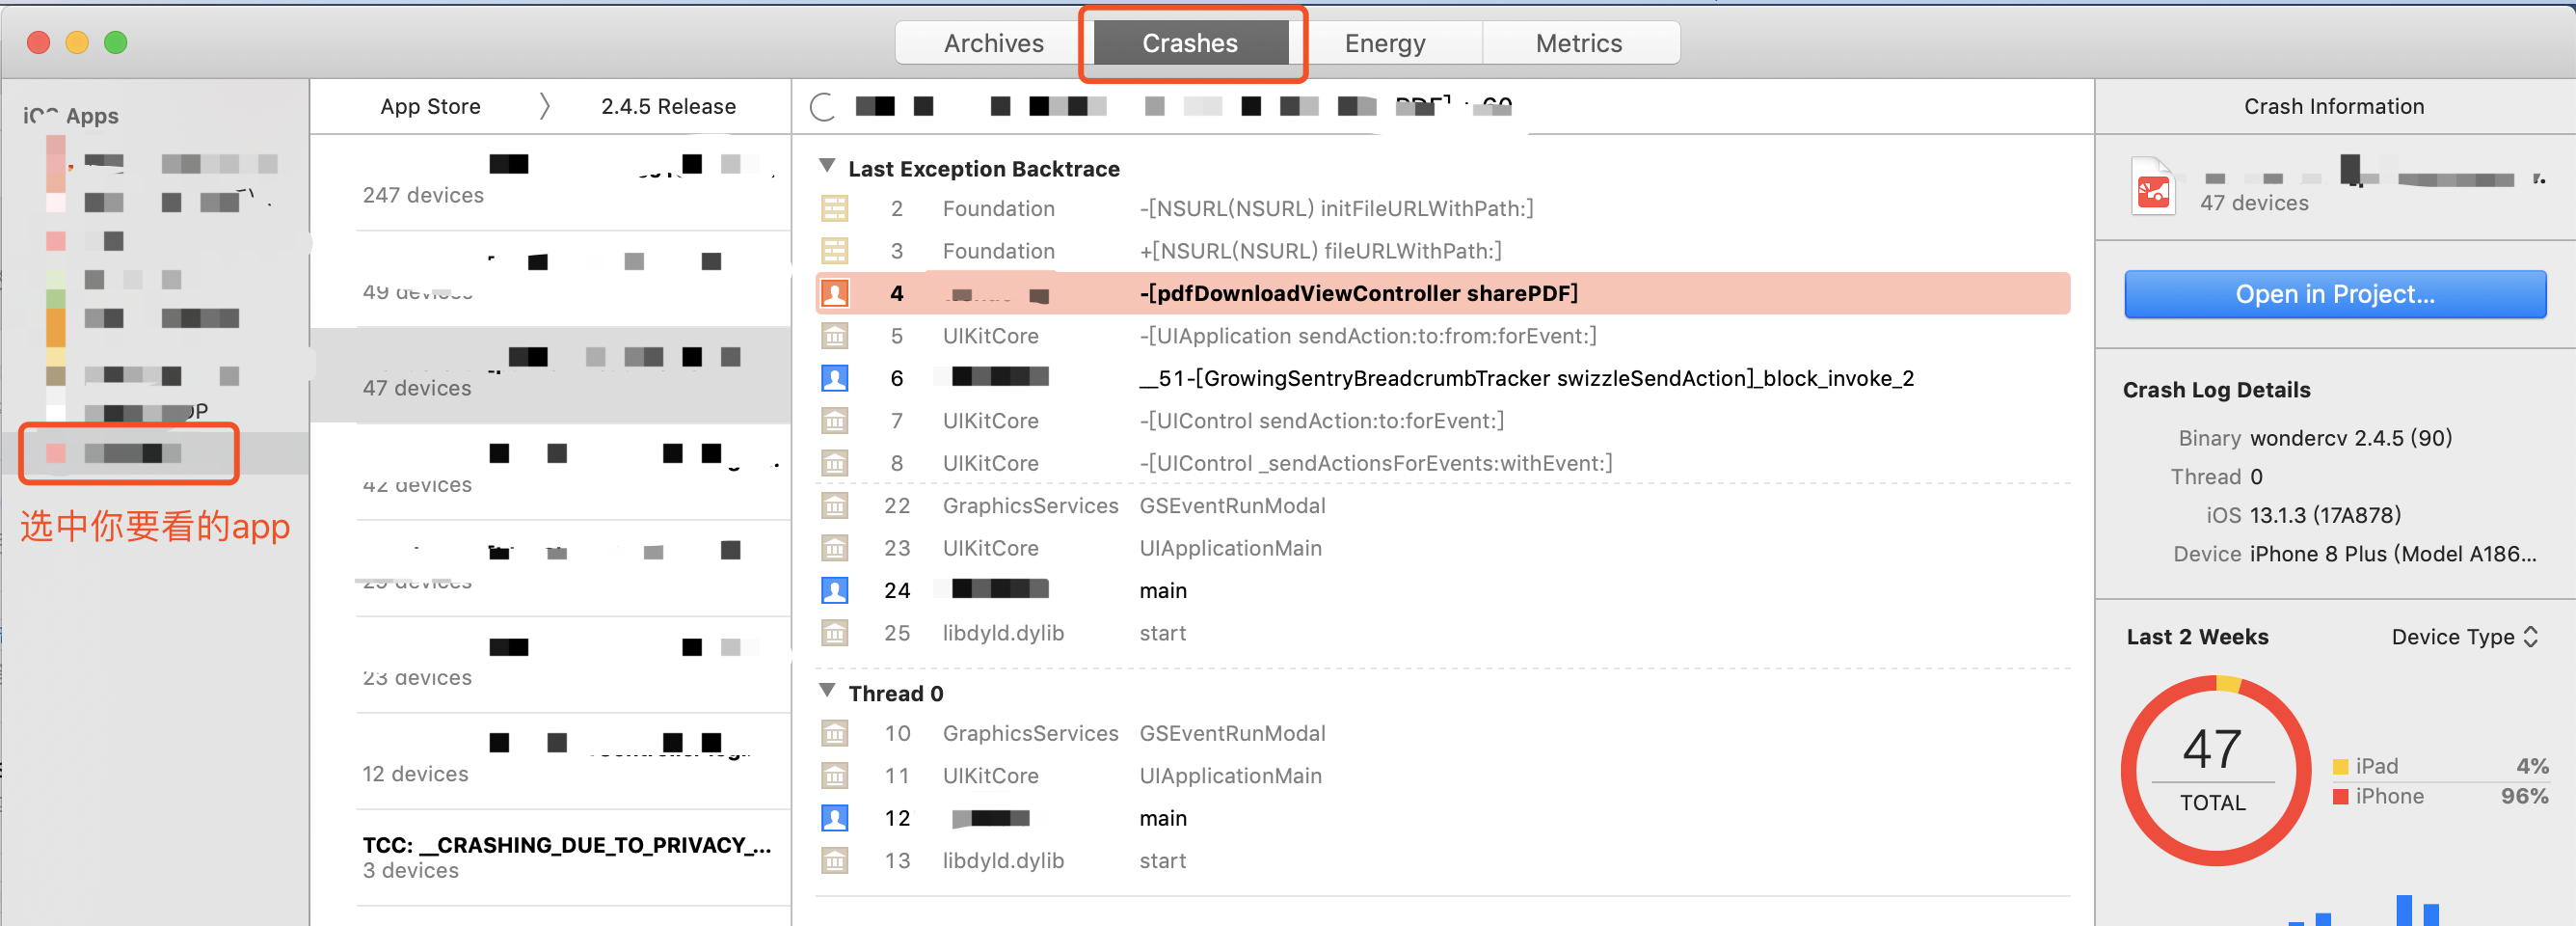Select the initFileURLWithPath frame row

click(1442, 208)
